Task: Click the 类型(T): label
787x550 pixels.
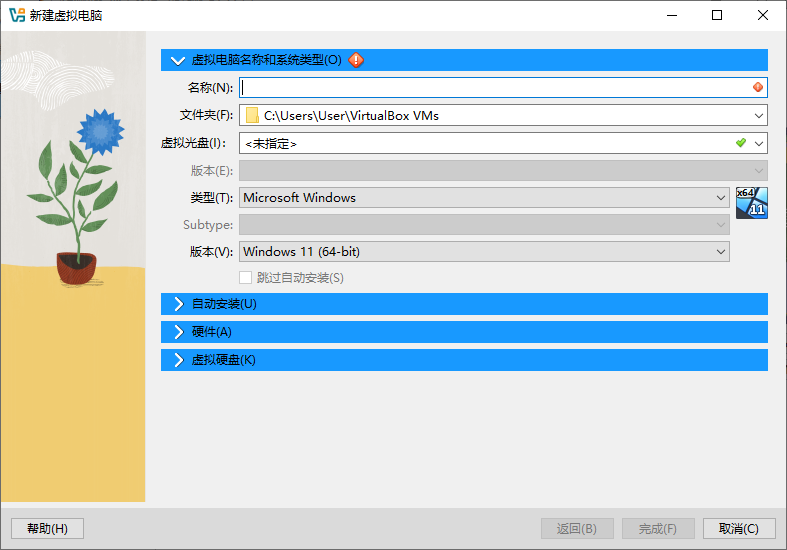Action: point(211,198)
